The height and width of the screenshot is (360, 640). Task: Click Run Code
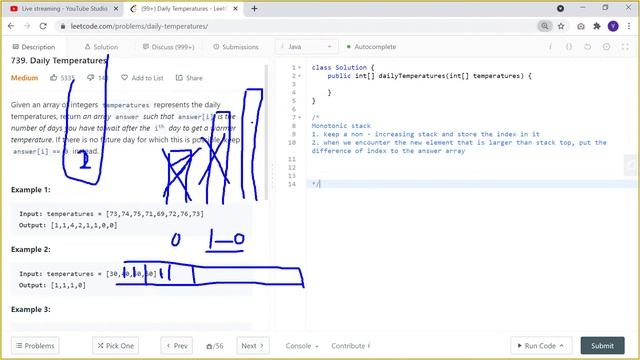tap(541, 346)
